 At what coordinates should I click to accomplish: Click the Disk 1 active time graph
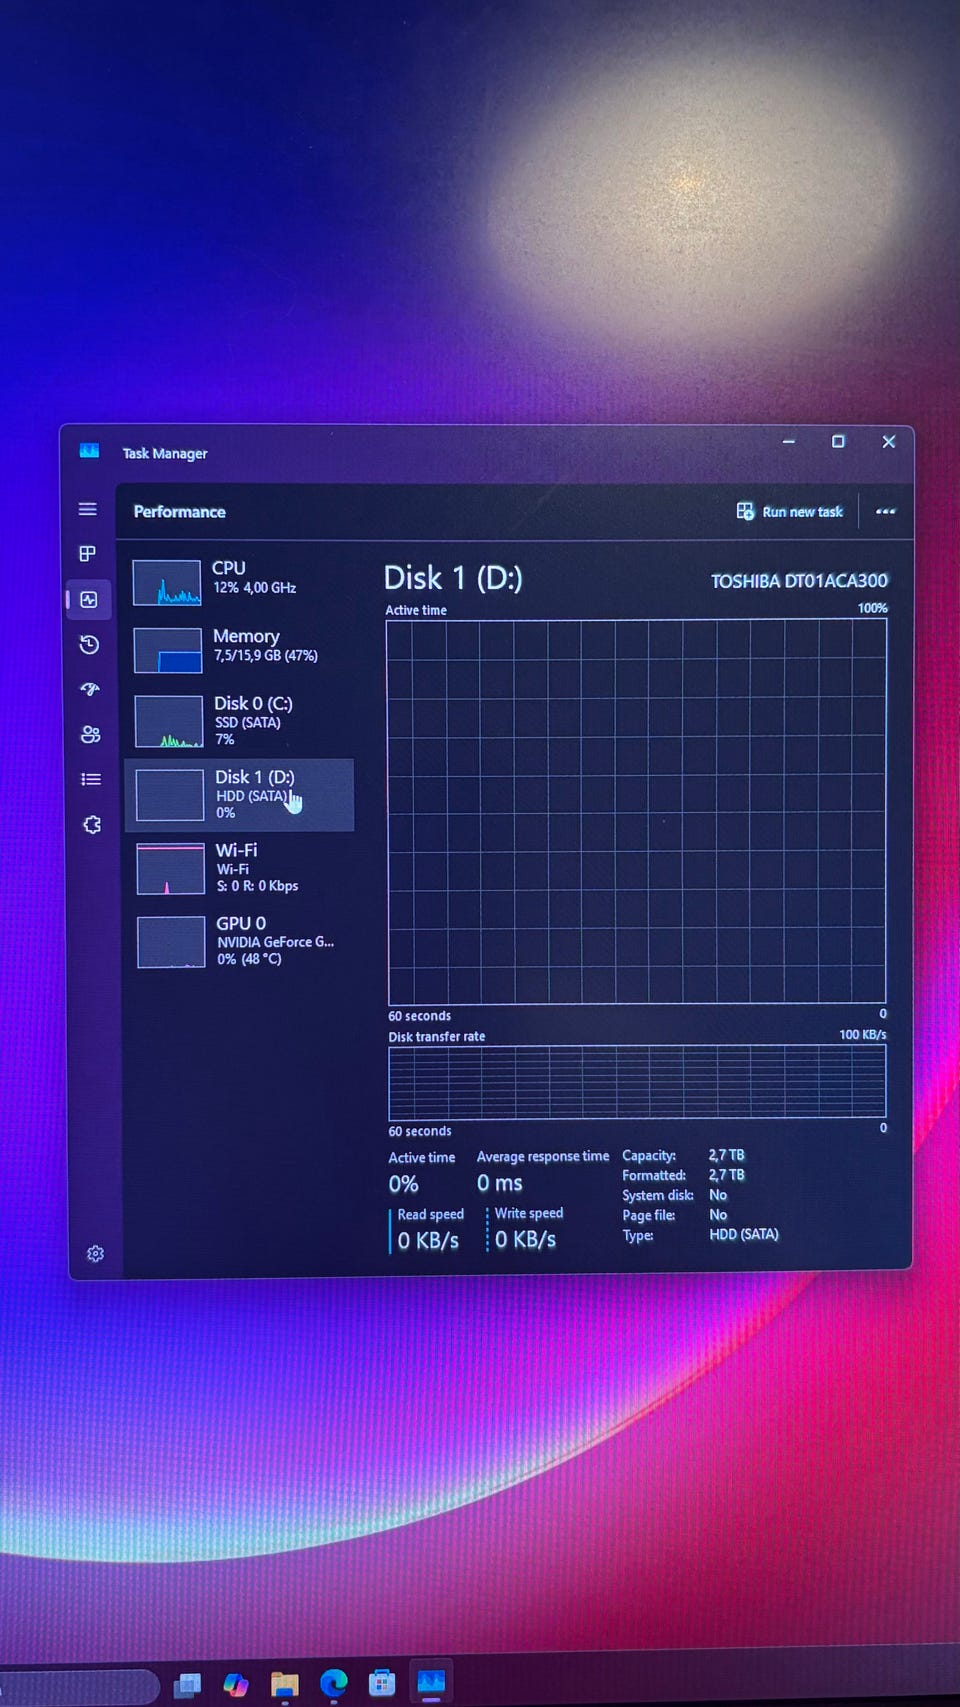(637, 811)
